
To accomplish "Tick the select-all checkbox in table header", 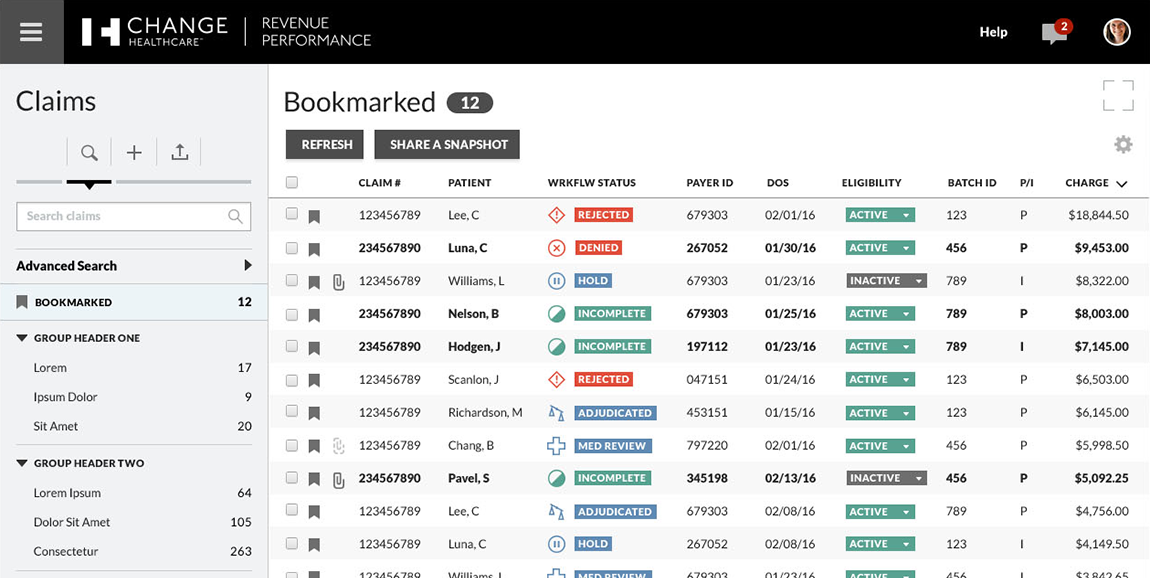I will [x=292, y=183].
